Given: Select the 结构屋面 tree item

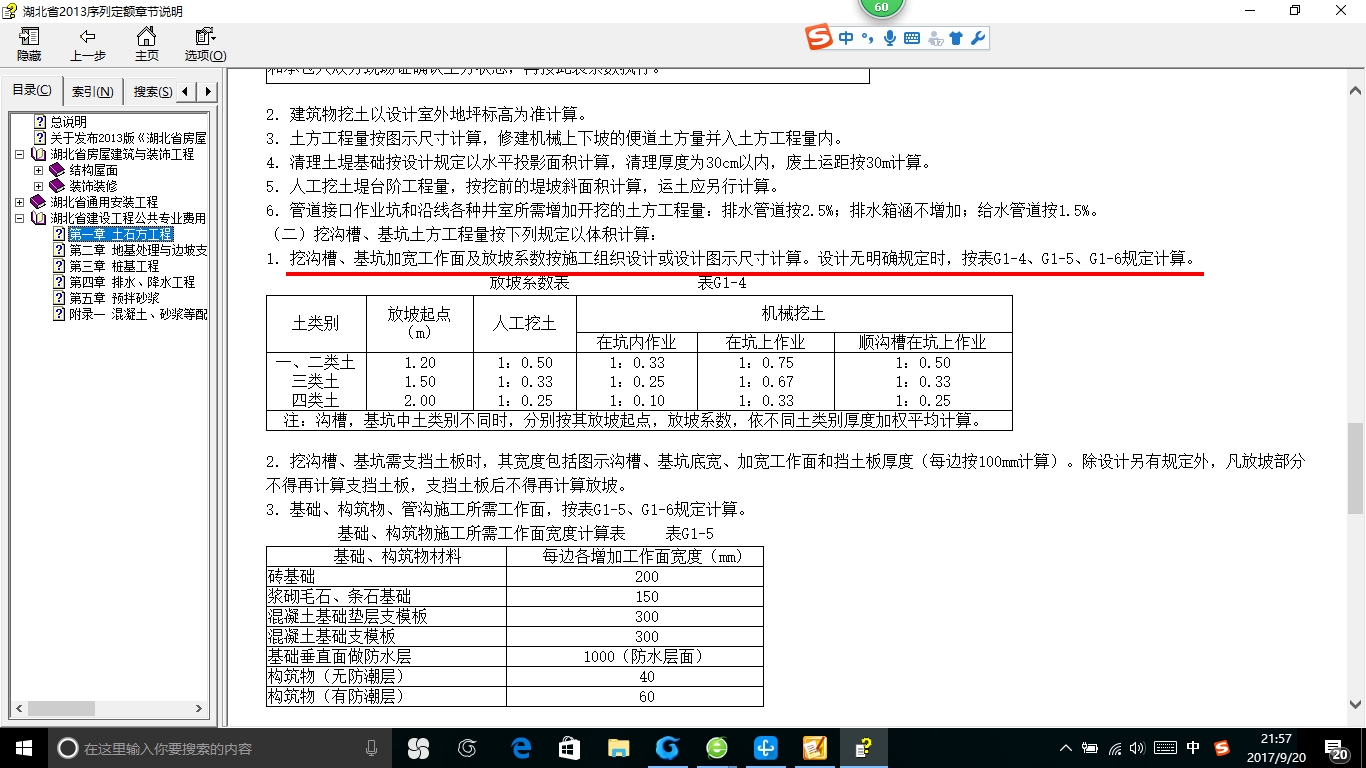Looking at the screenshot, I should pyautogui.click(x=93, y=170).
